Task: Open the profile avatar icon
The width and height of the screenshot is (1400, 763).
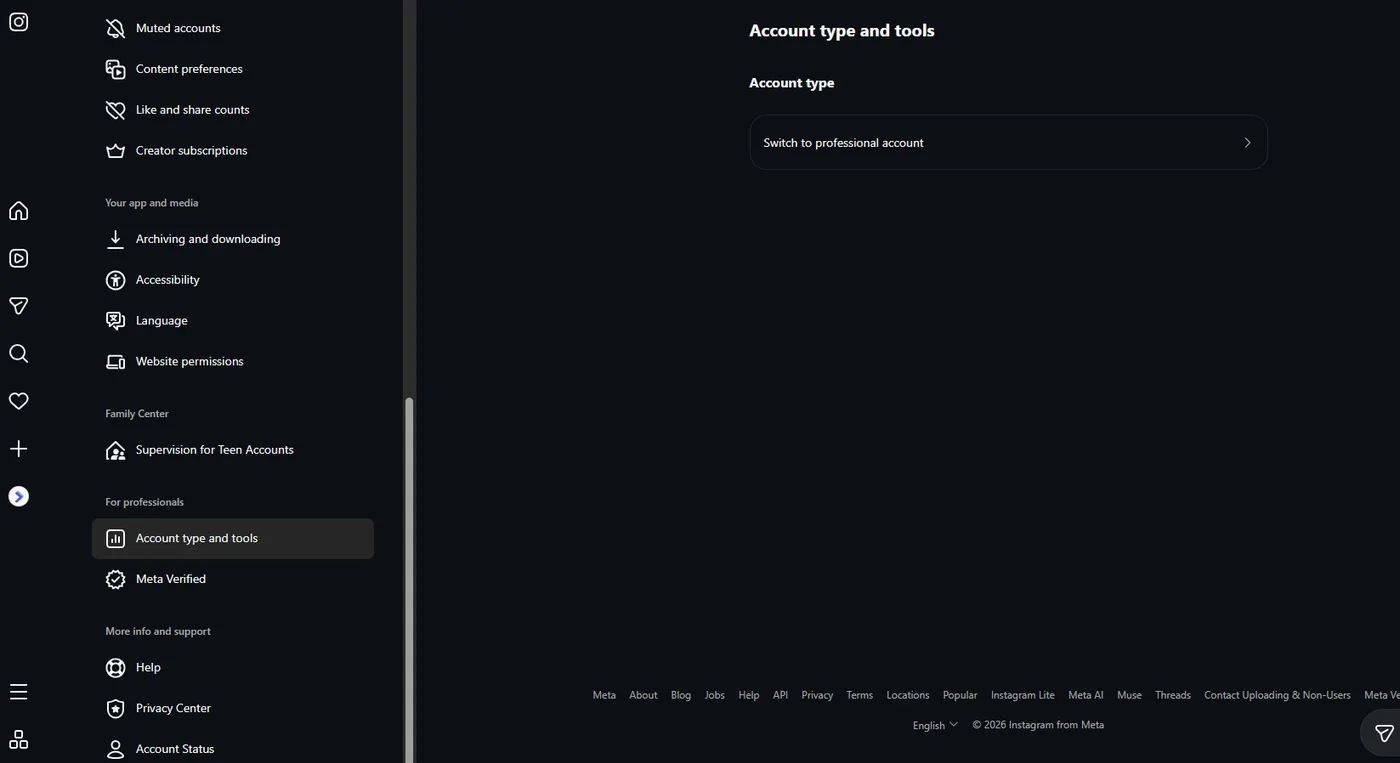Action: point(19,496)
